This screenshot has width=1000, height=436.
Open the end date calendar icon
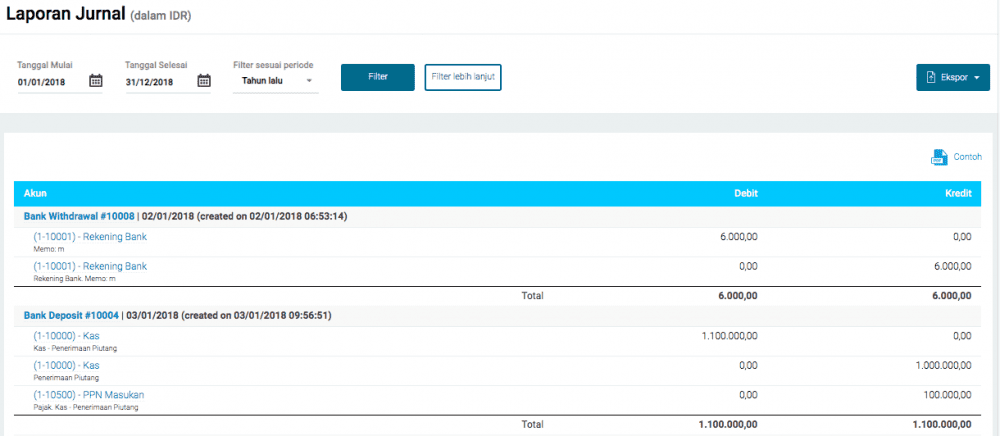204,81
